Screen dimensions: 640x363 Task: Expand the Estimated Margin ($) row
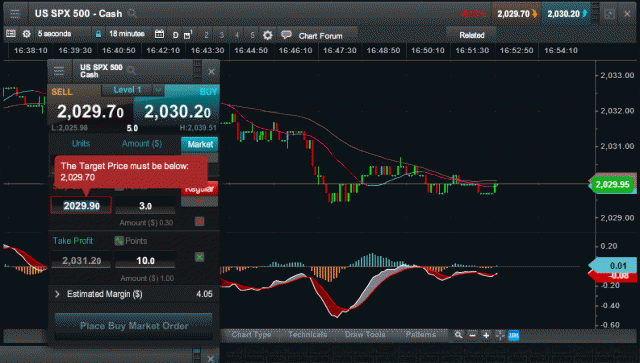(134, 294)
